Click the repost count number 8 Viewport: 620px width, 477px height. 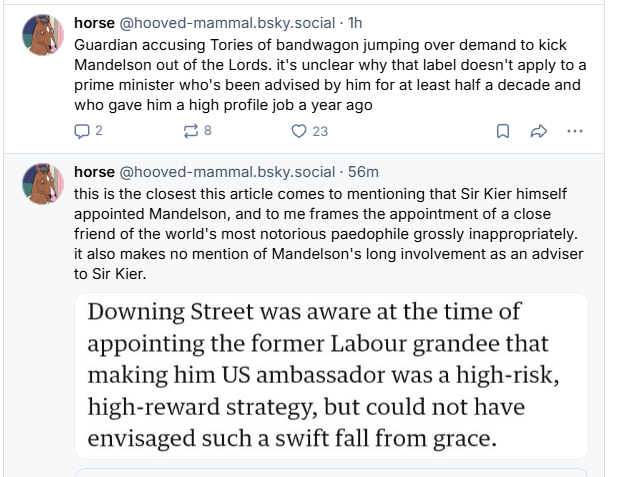(x=208, y=130)
